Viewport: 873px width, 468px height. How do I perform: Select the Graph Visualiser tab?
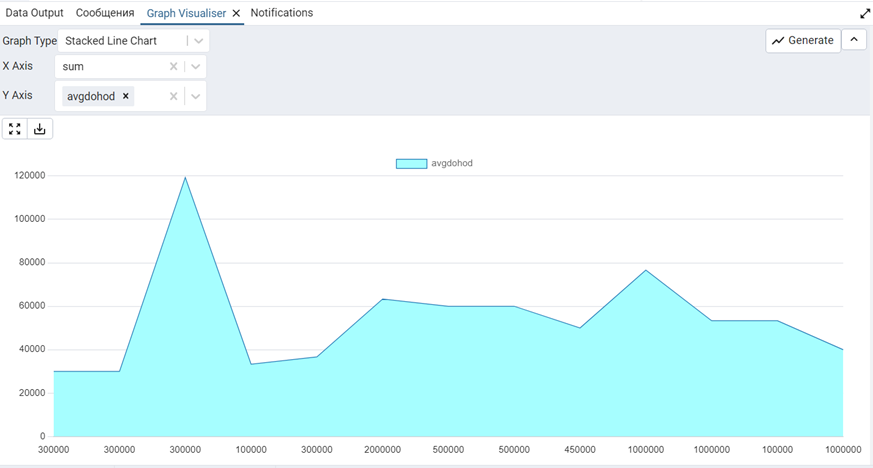coord(186,13)
